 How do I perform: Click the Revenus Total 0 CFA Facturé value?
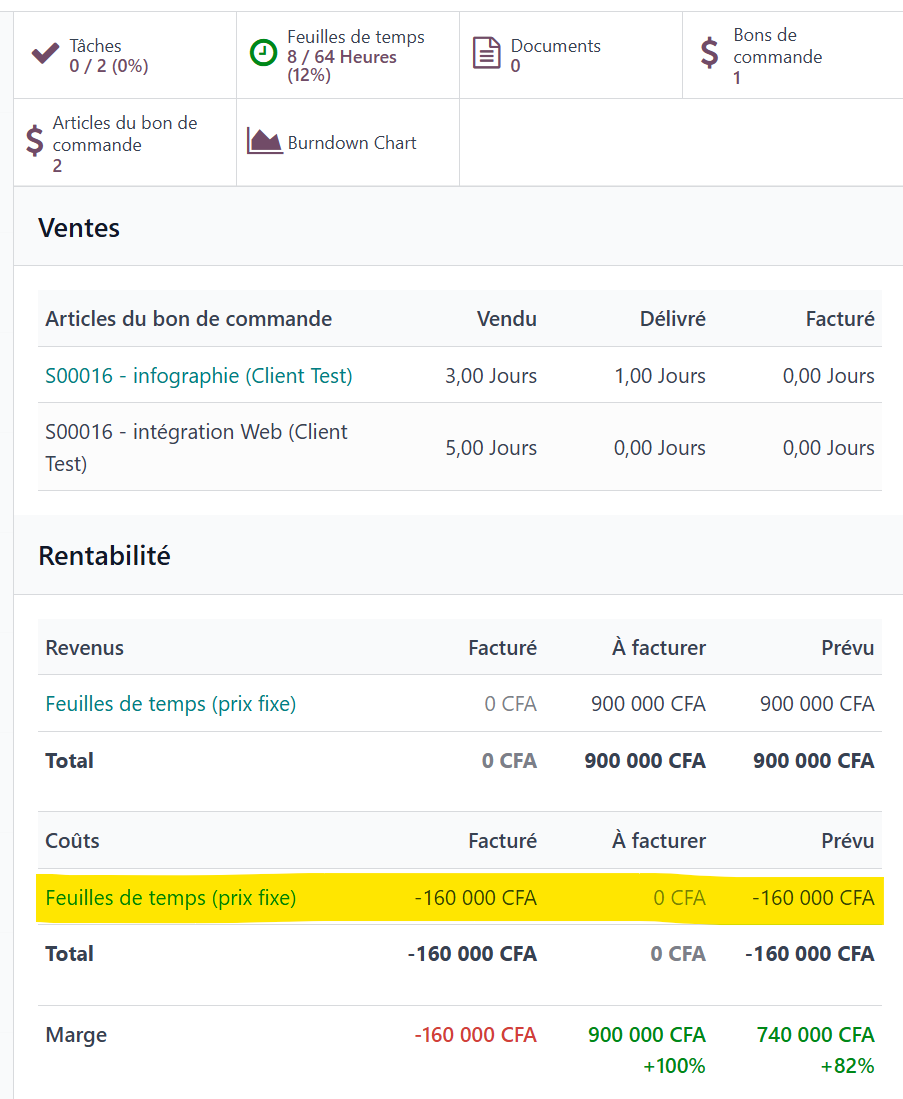click(x=509, y=760)
